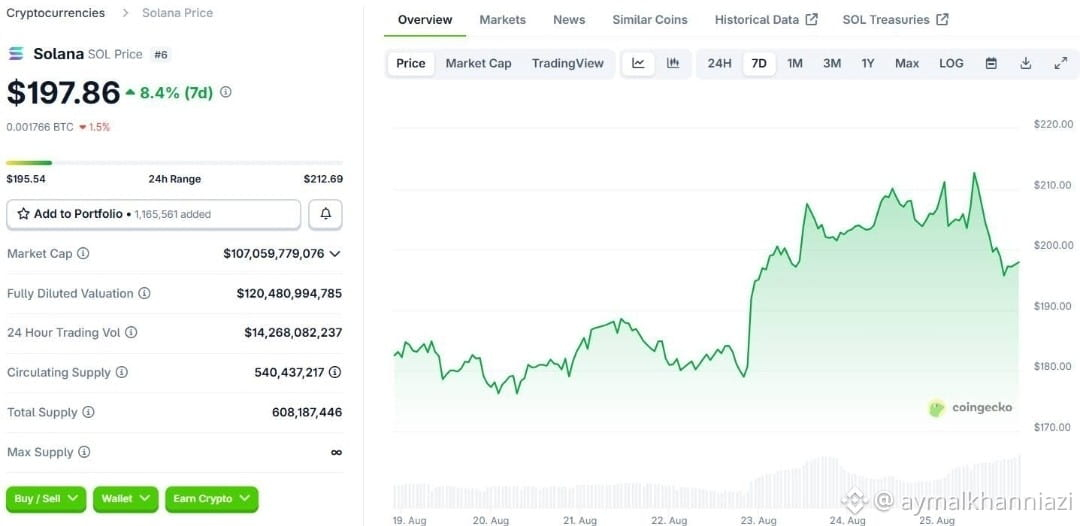The height and width of the screenshot is (526, 1080).
Task: Click the info icon next to Circulating Supply
Action: tap(121, 372)
